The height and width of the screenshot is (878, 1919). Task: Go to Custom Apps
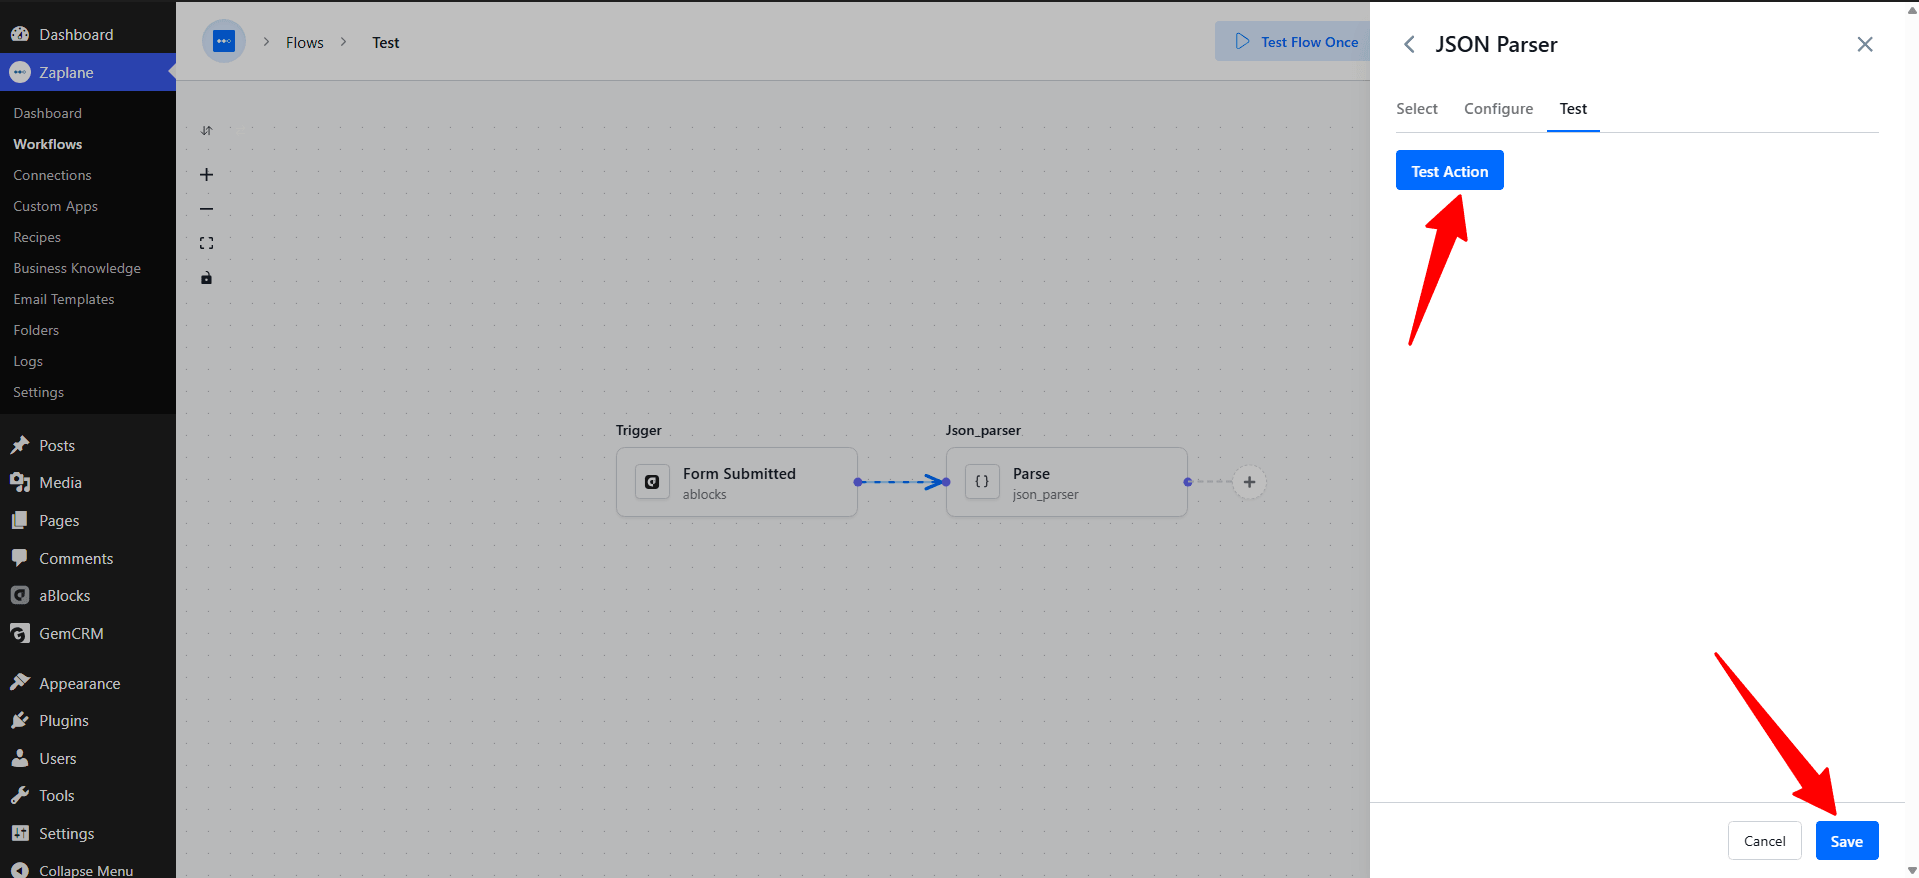pos(56,206)
